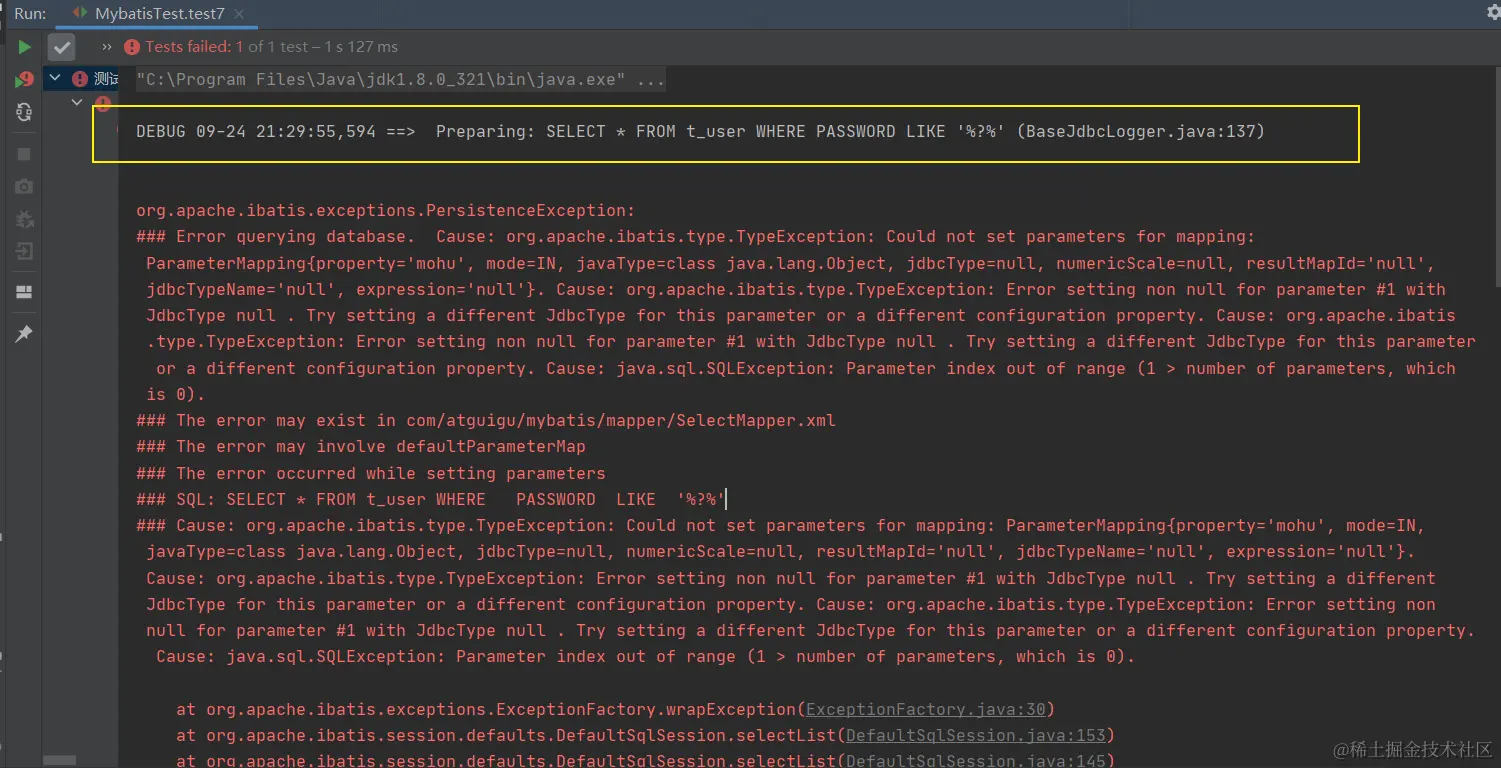Collapse the nested child test node arrow
1501x768 pixels.
(78, 103)
